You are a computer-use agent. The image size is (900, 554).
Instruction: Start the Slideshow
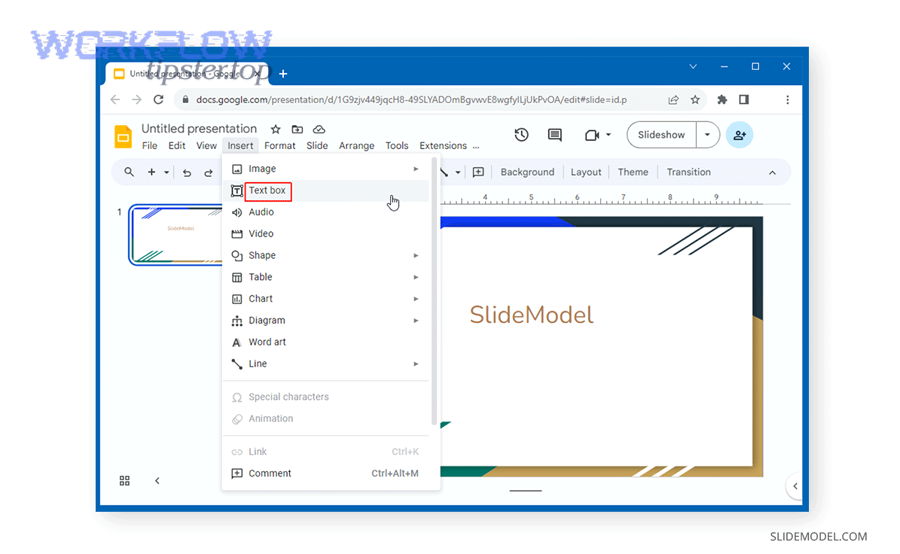pyautogui.click(x=661, y=135)
